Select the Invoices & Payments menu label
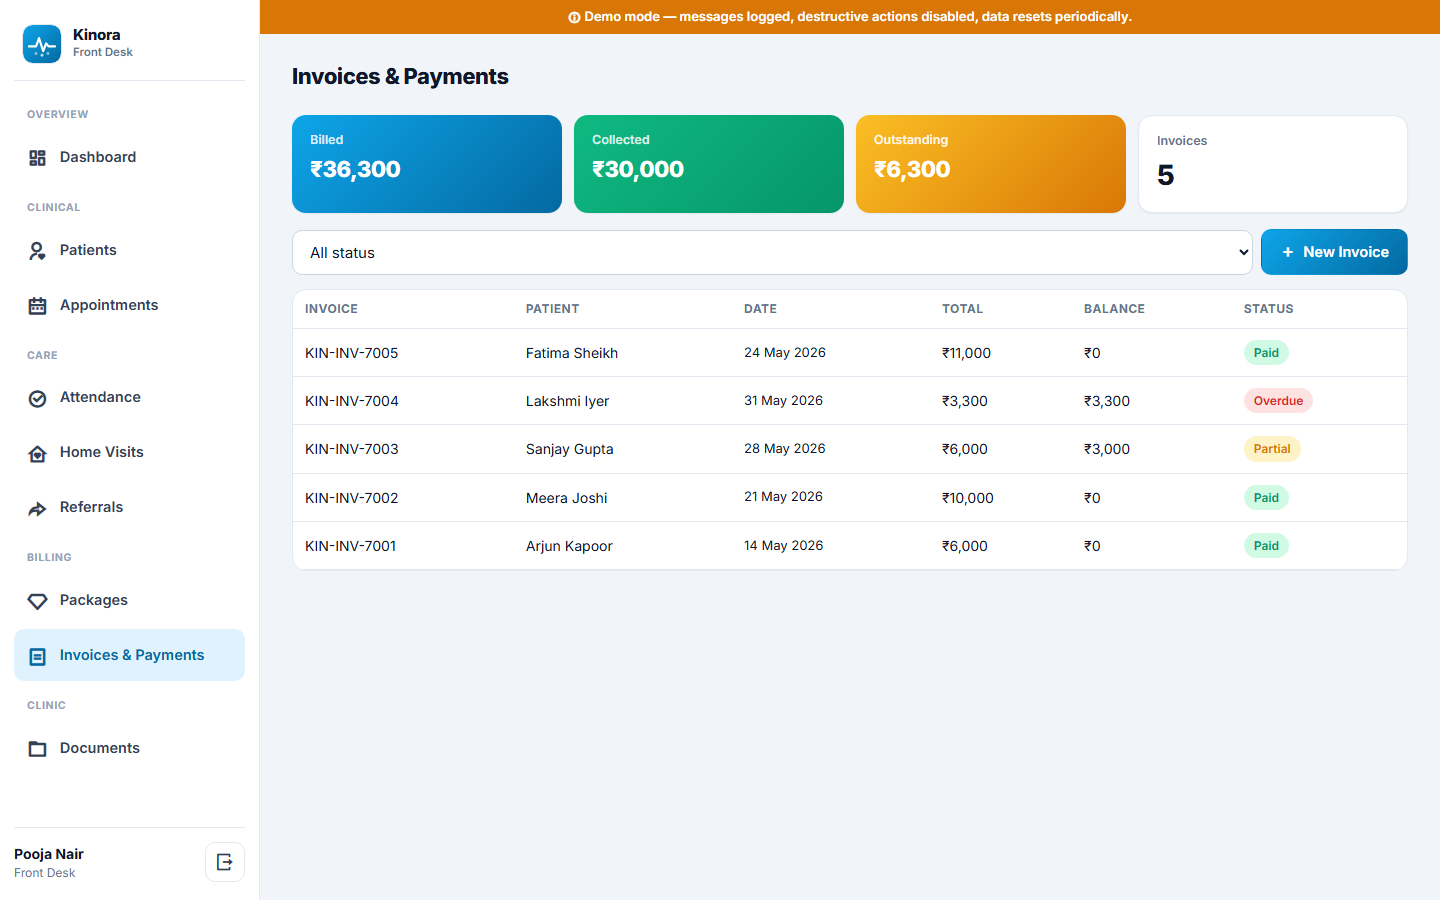 point(132,655)
